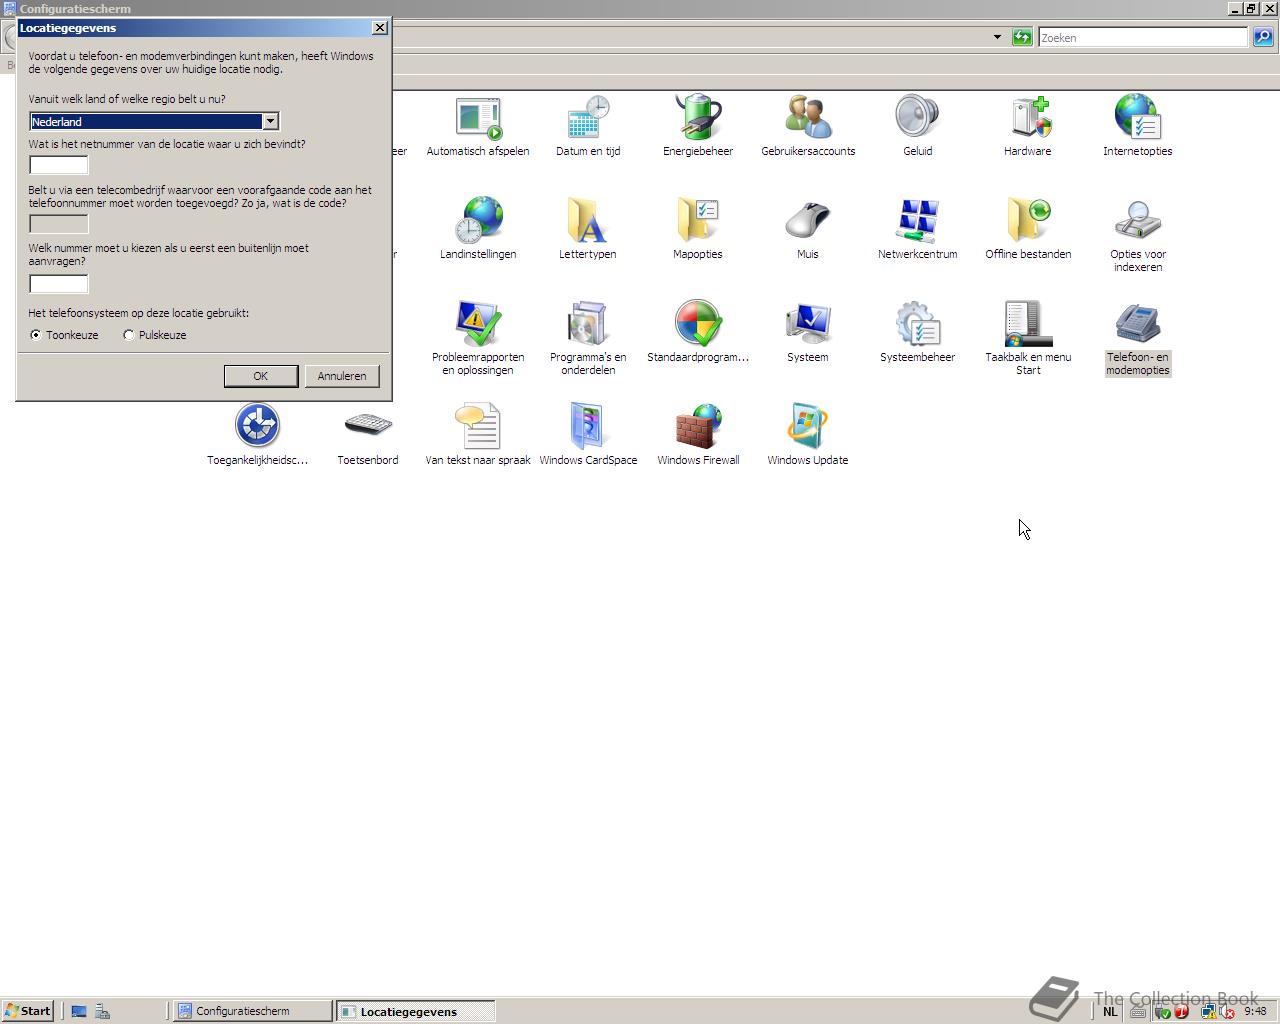Open Toegankelijkheidscentrum icon
Image resolution: width=1280 pixels, height=1024 pixels.
(258, 426)
